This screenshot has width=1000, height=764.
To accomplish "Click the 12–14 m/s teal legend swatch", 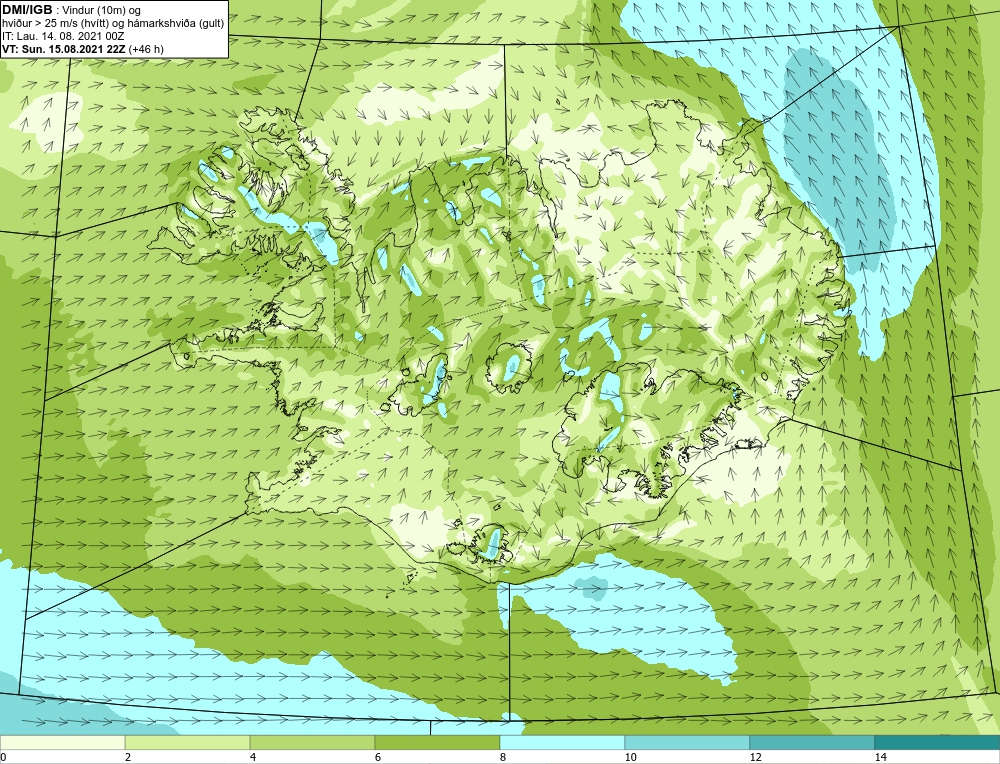I will click(x=812, y=742).
